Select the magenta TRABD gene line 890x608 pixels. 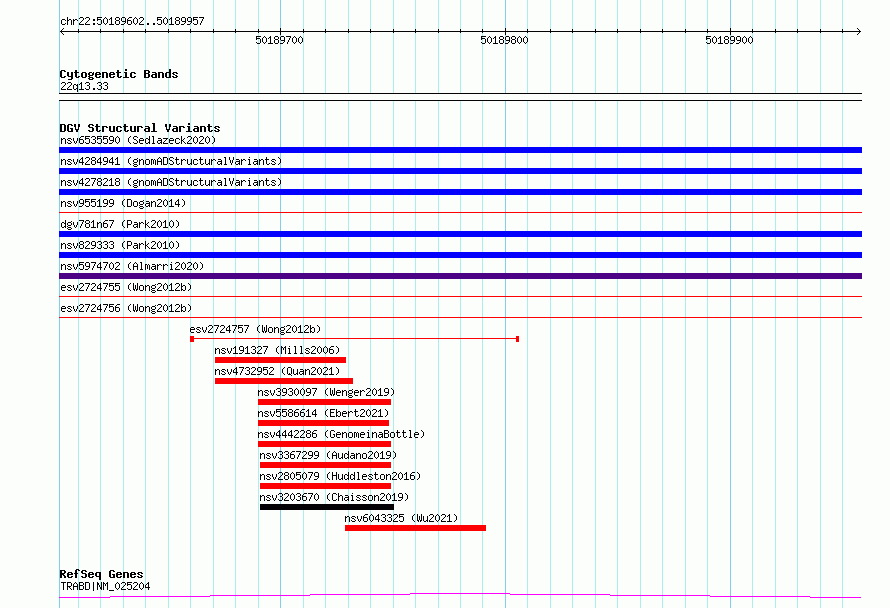coord(460,596)
